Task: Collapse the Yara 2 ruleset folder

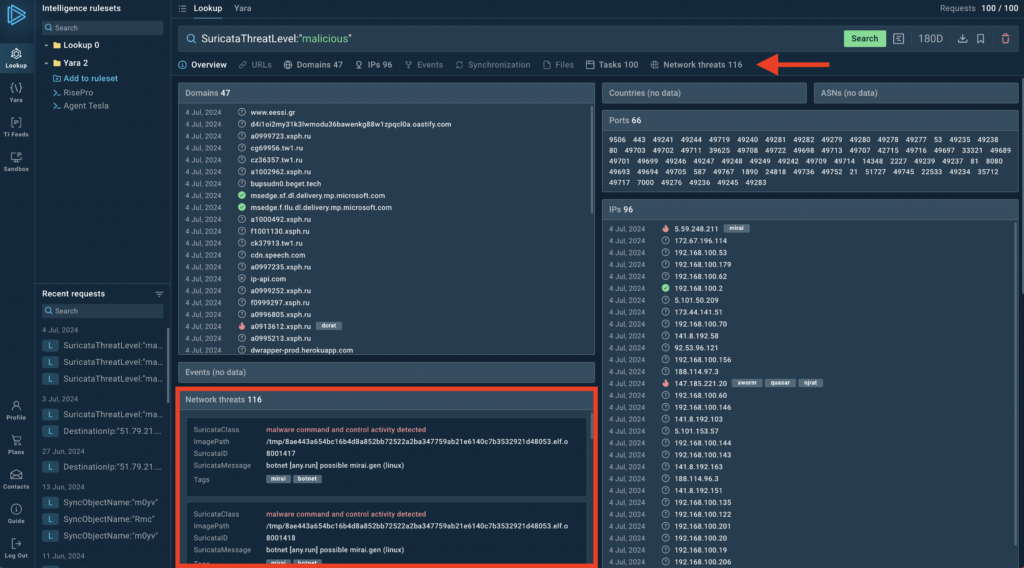Action: pyautogui.click(x=46, y=63)
